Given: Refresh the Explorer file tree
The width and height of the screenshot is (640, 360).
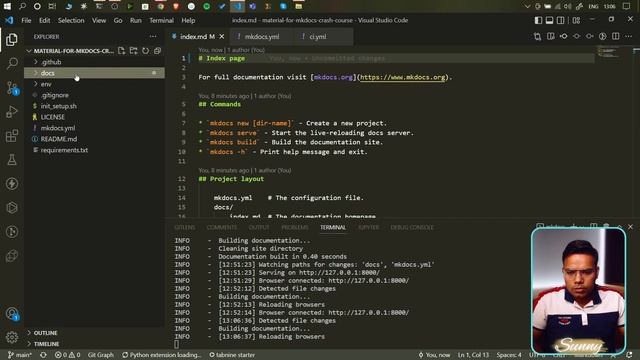Looking at the screenshot, I should click(145, 51).
